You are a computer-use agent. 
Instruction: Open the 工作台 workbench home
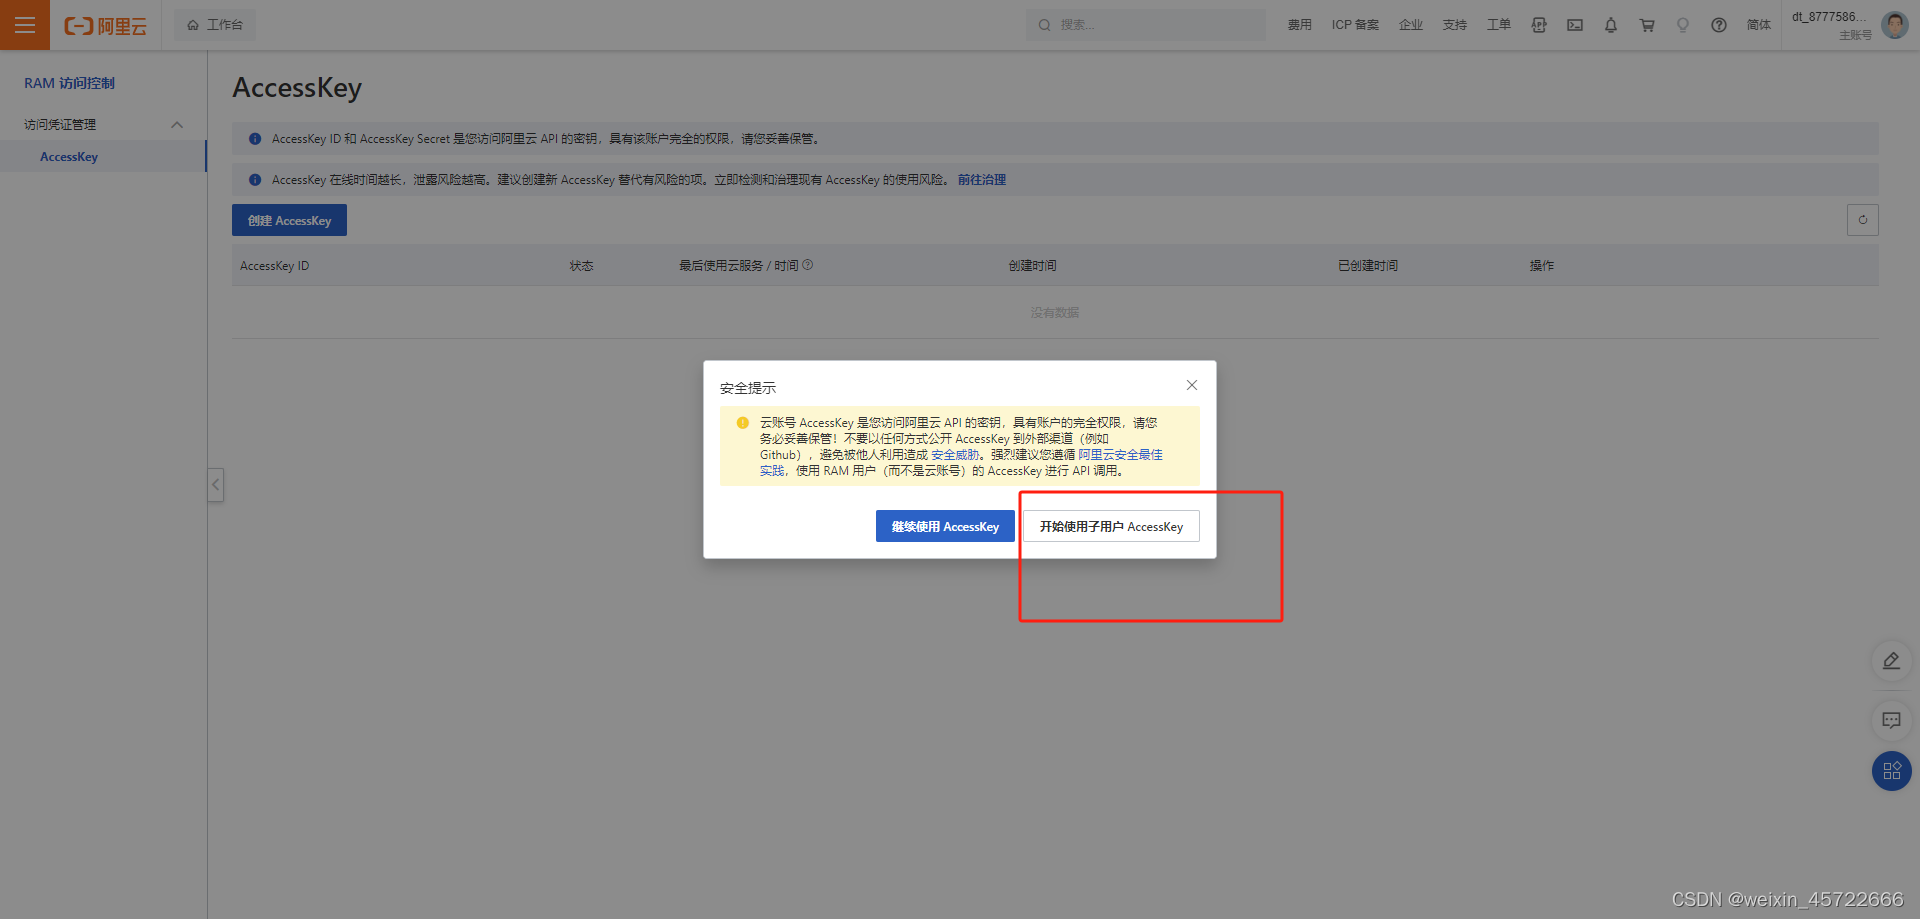[215, 25]
